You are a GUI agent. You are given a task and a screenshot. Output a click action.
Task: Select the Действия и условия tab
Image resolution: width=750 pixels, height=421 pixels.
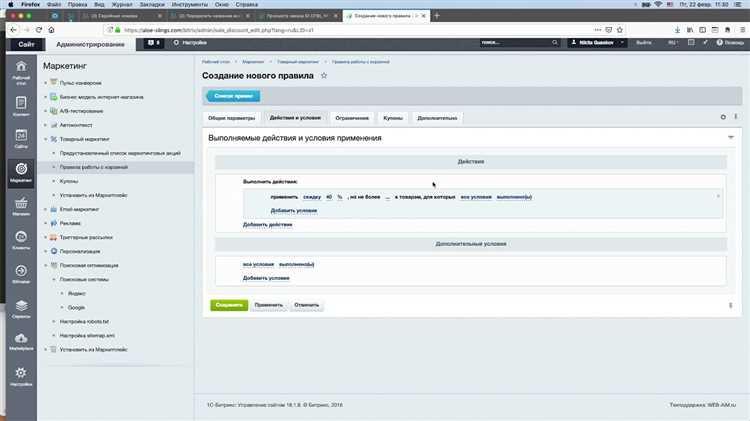[x=295, y=118]
